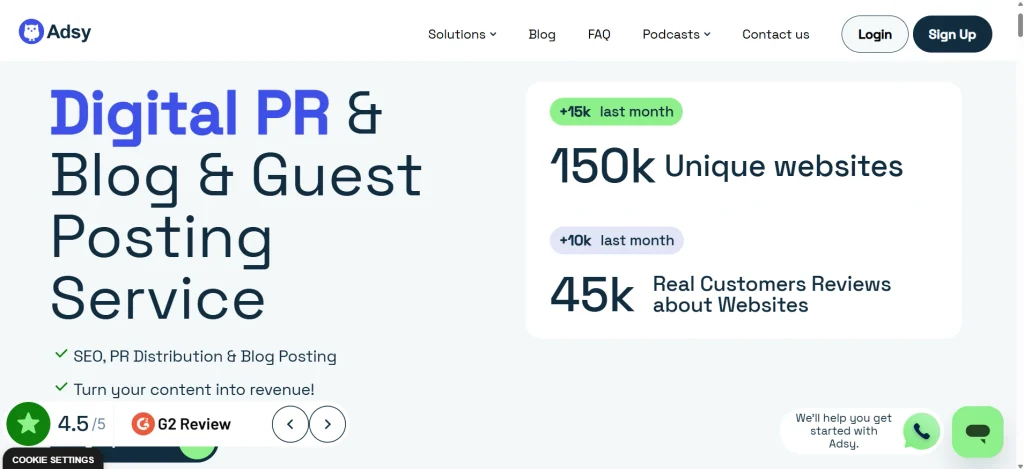Click the "+10k last month" purple badge

click(x=616, y=240)
